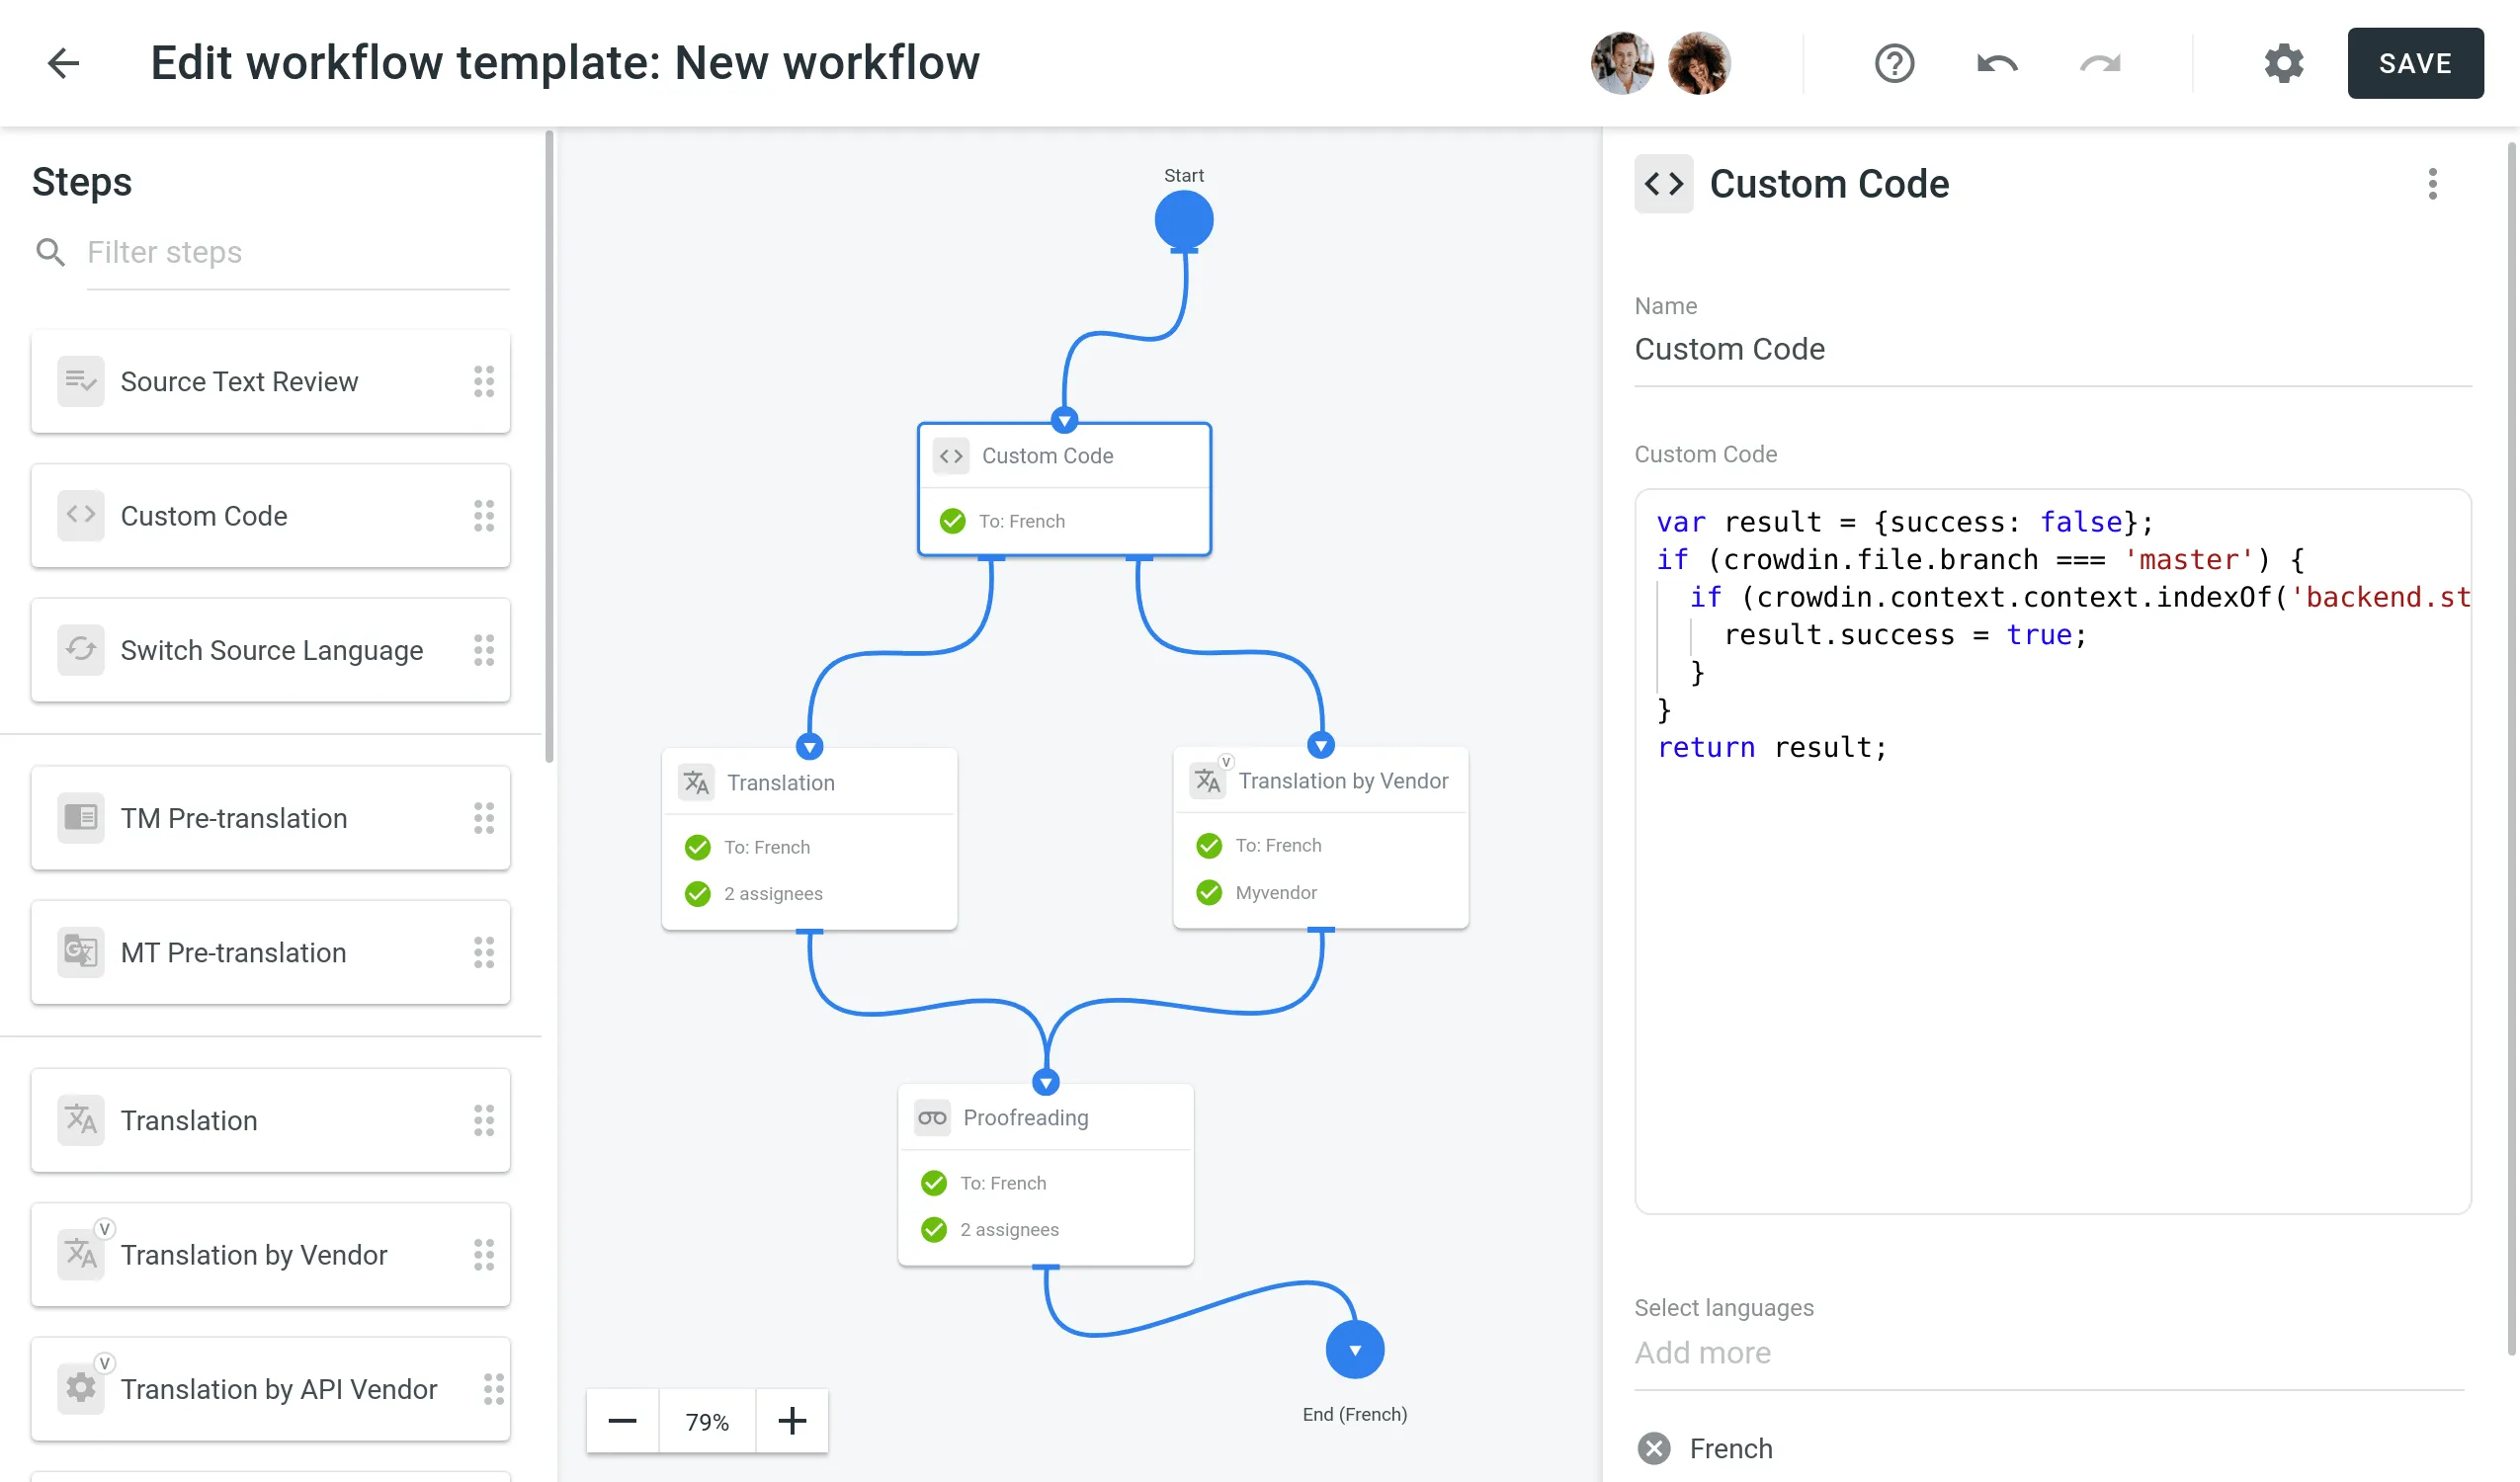
Task: Zoom in canvas with plus button
Action: [x=792, y=1420]
